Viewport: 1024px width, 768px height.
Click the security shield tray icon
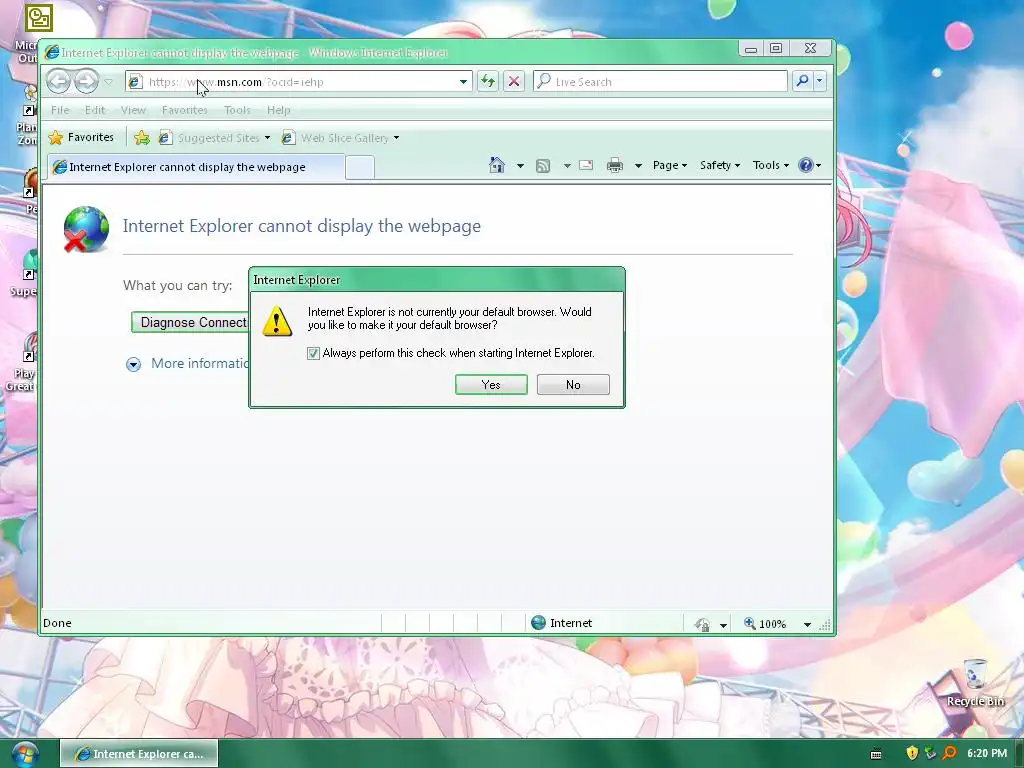[x=912, y=754]
